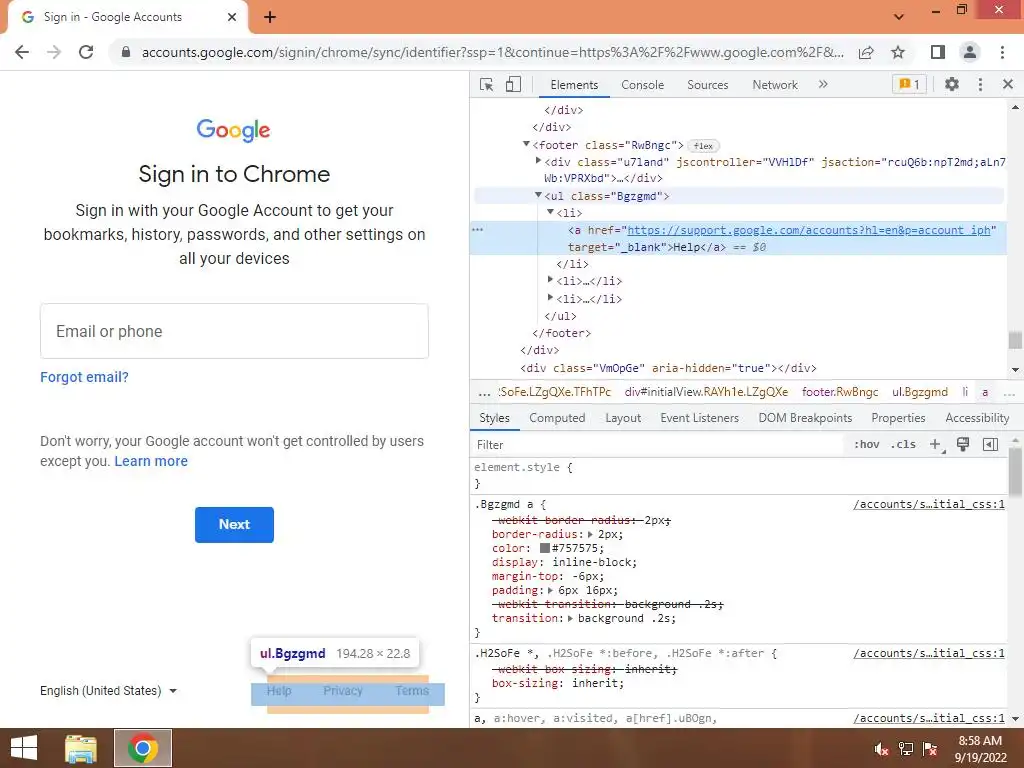Screen dimensions: 1024x768
Task: Close the DevTools panel
Action: [1008, 84]
